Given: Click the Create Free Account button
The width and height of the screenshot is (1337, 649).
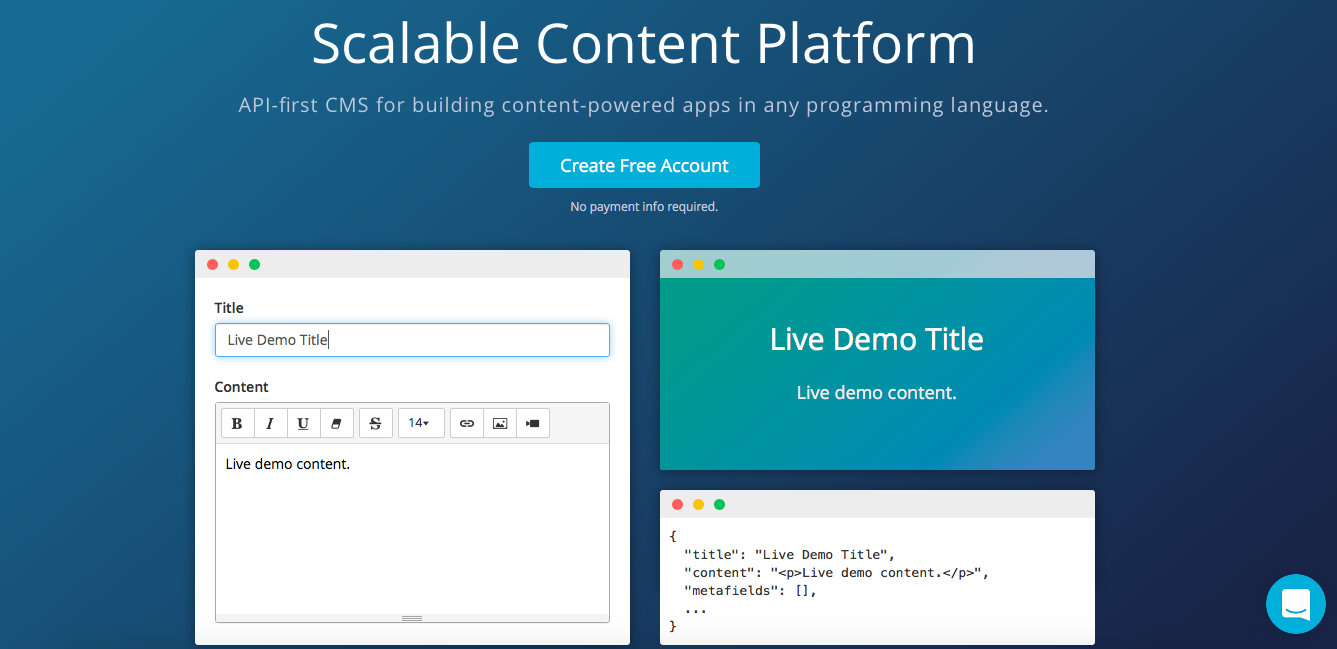Looking at the screenshot, I should (x=644, y=165).
